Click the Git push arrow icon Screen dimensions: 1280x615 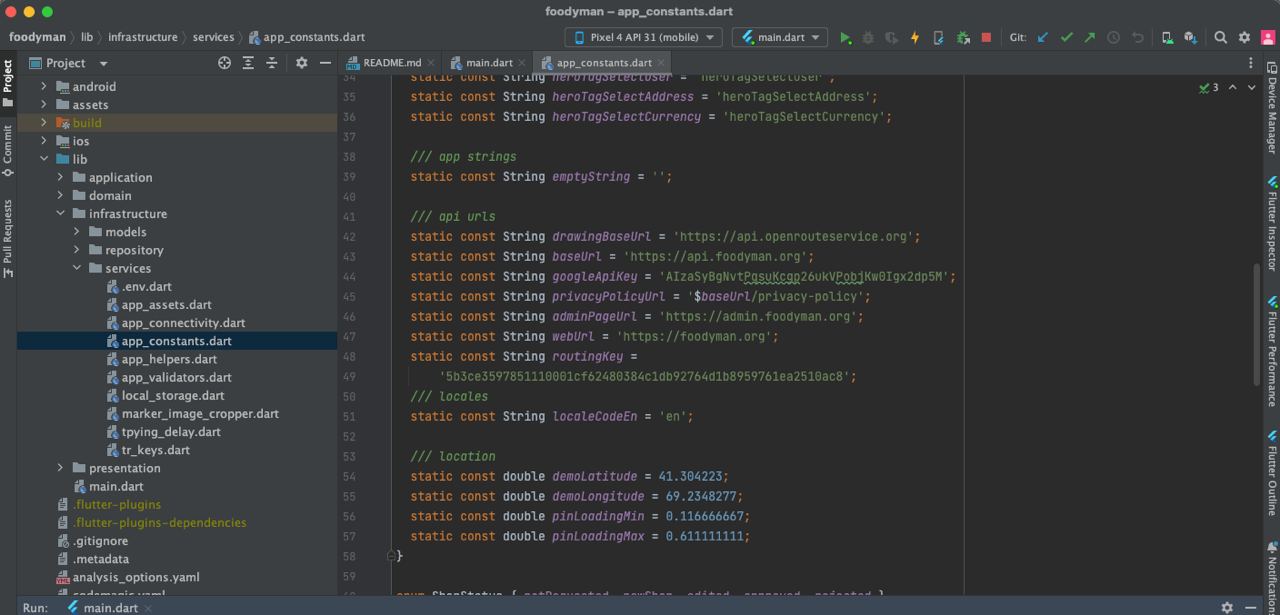1089,38
